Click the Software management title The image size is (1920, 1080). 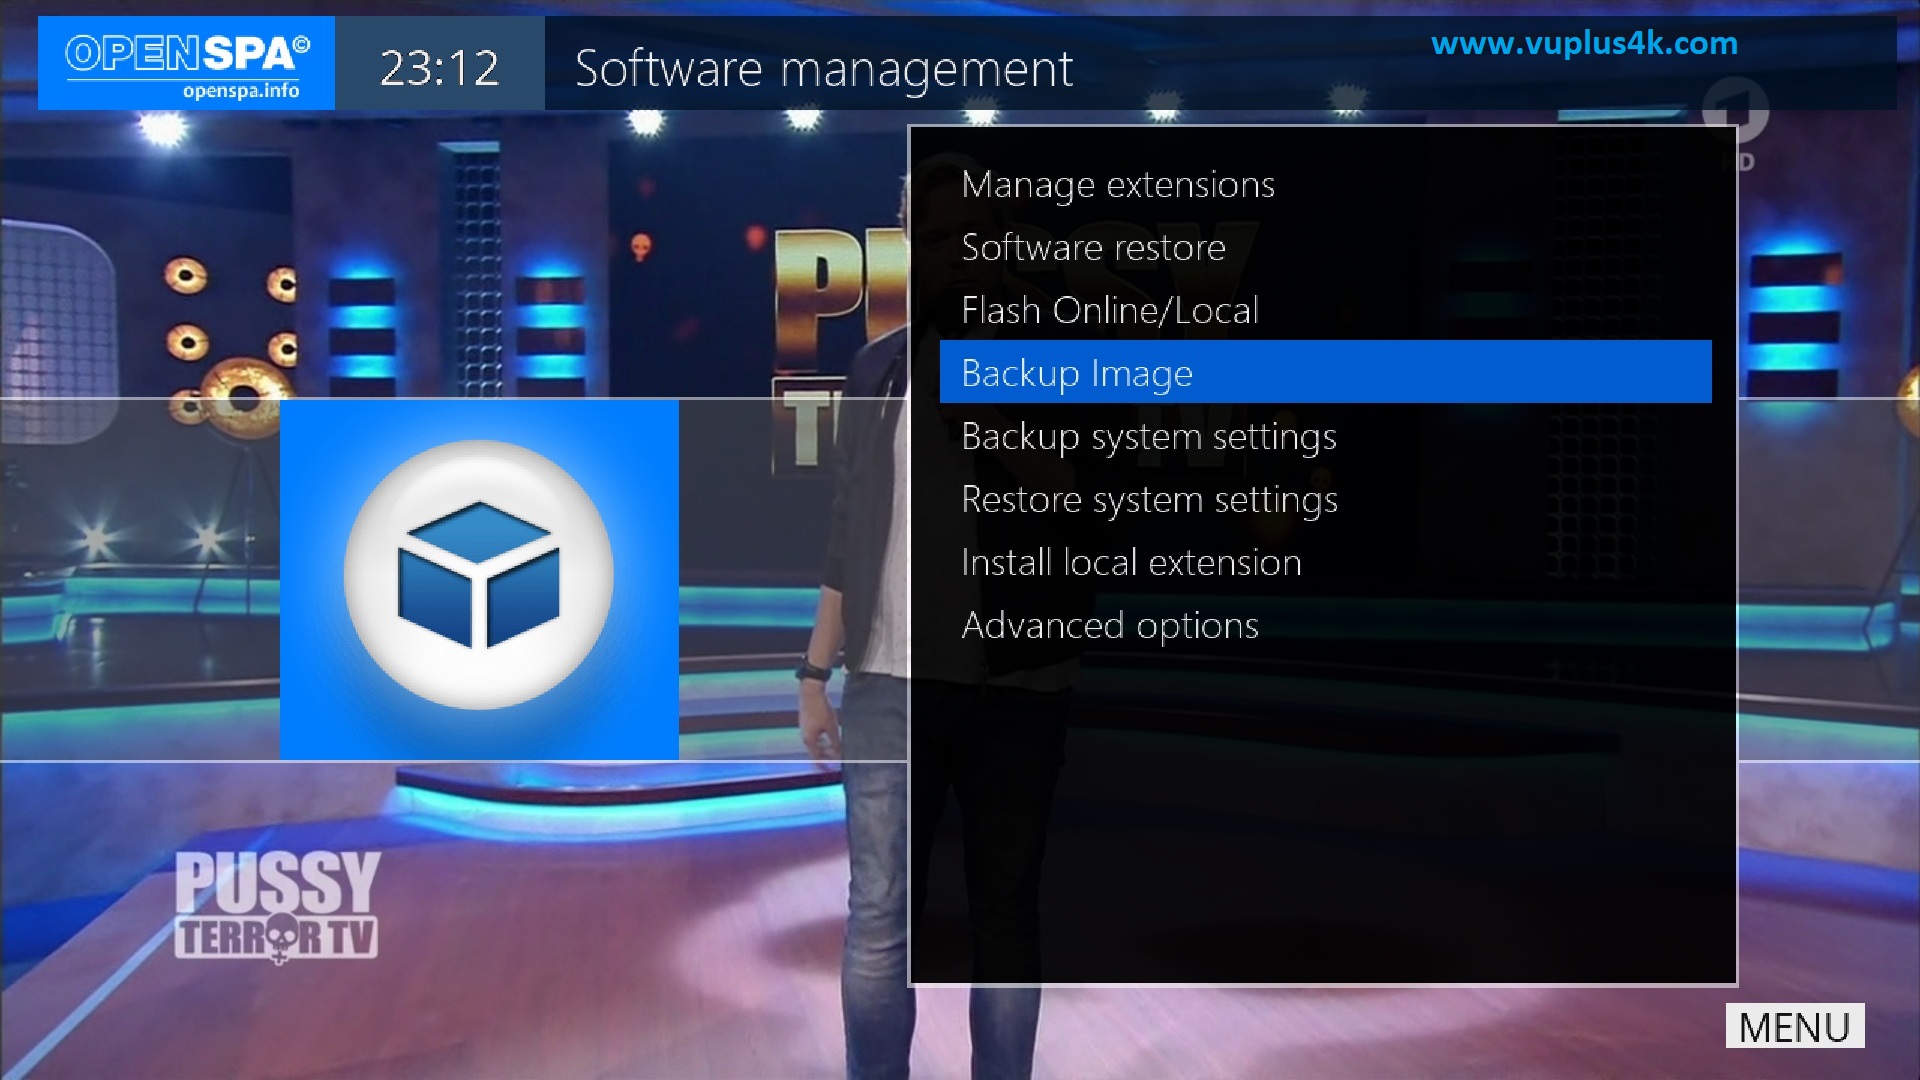(x=824, y=69)
